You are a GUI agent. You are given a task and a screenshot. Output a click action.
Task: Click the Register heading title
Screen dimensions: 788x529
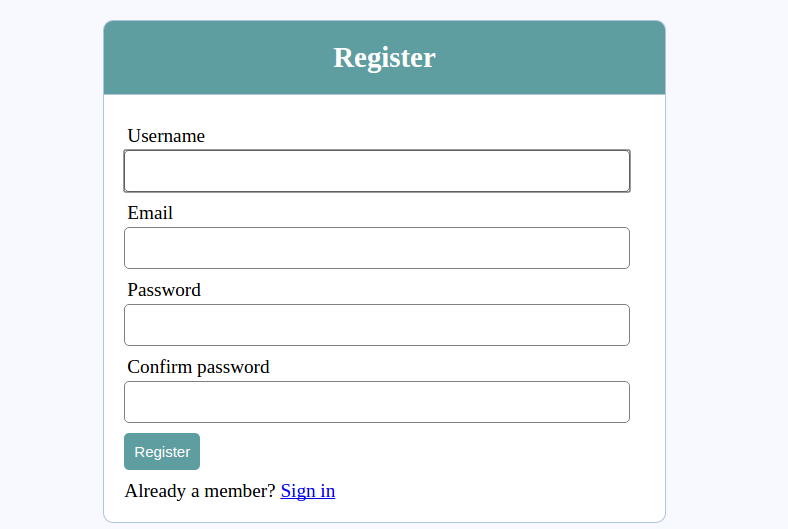384,58
